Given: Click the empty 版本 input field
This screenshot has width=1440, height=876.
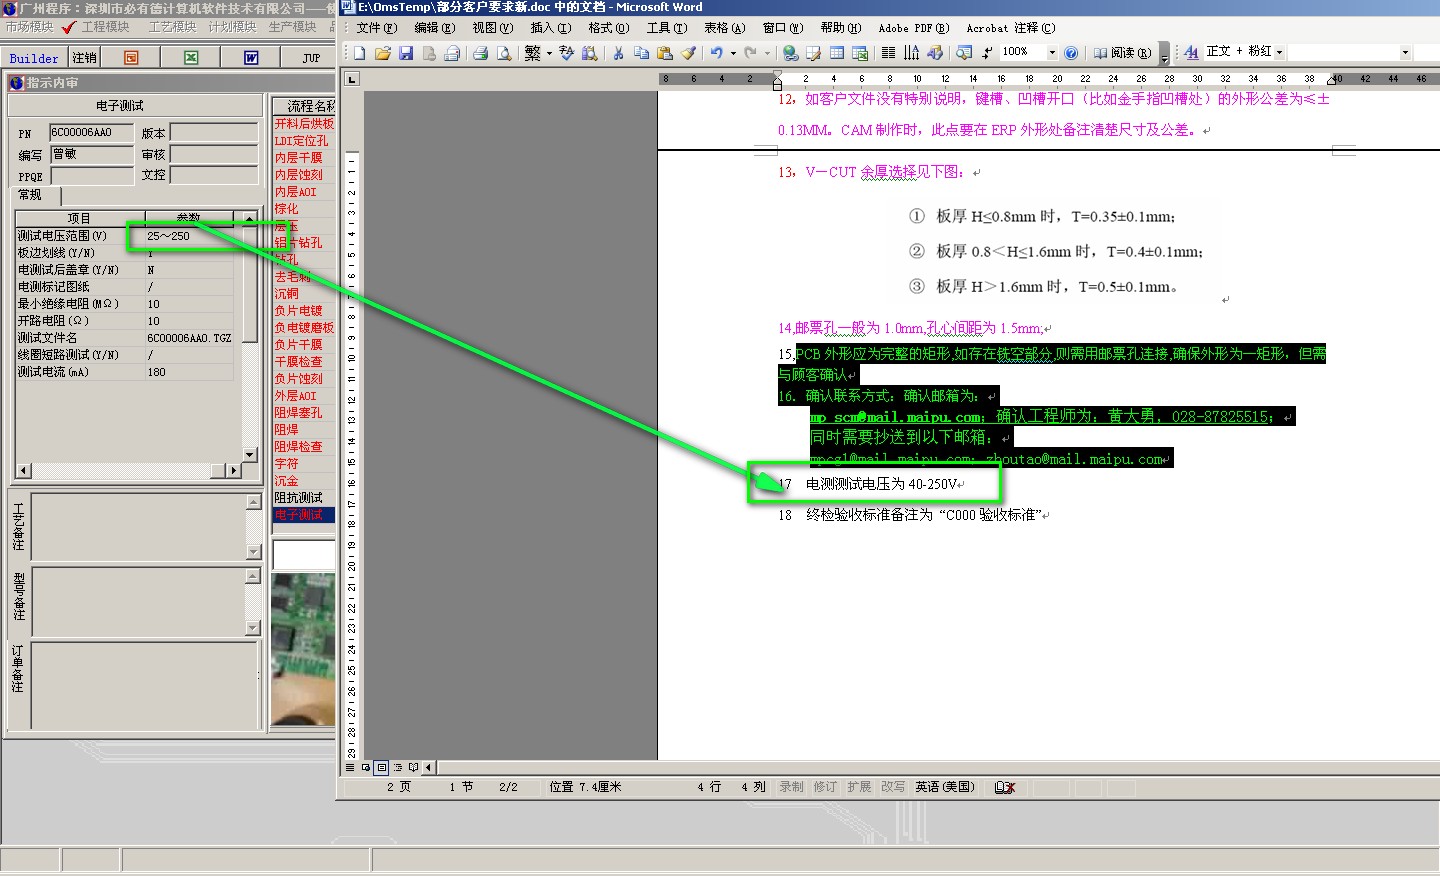Looking at the screenshot, I should [214, 132].
